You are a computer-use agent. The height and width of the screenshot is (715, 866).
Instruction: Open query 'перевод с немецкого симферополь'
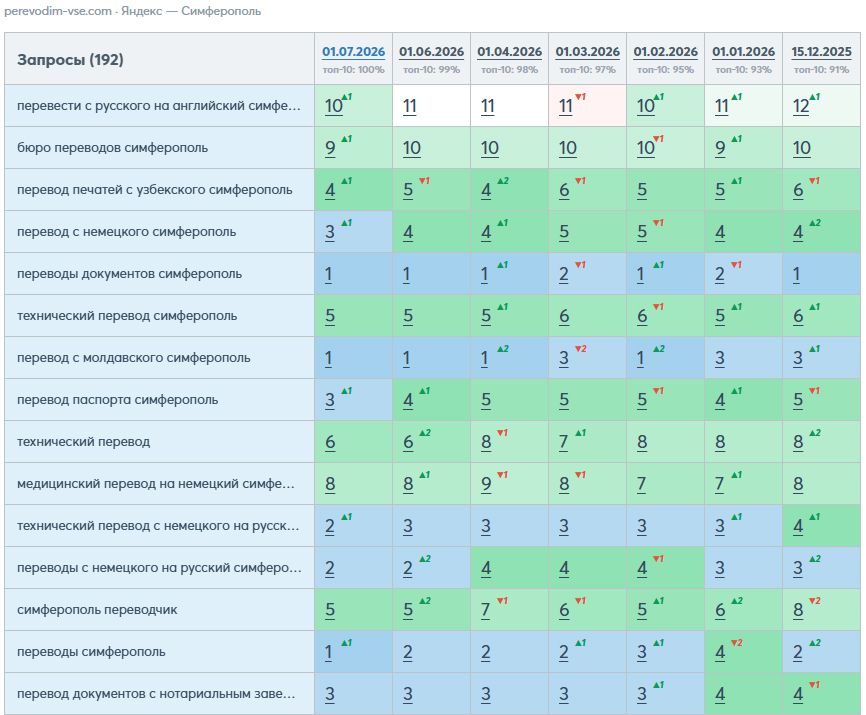(126, 232)
